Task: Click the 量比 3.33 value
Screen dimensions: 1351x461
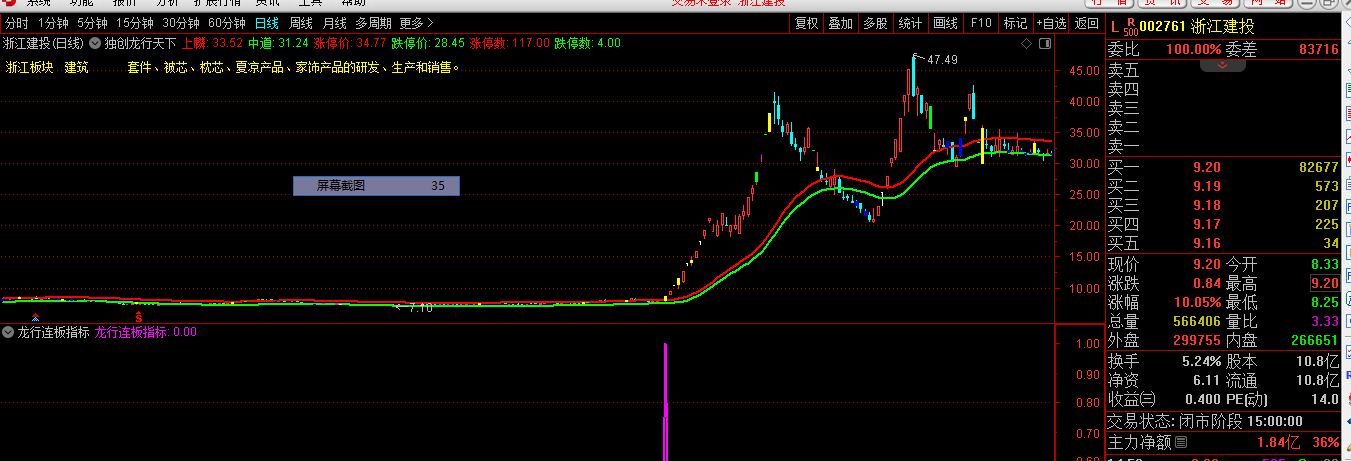Action: pyautogui.click(x=1325, y=322)
